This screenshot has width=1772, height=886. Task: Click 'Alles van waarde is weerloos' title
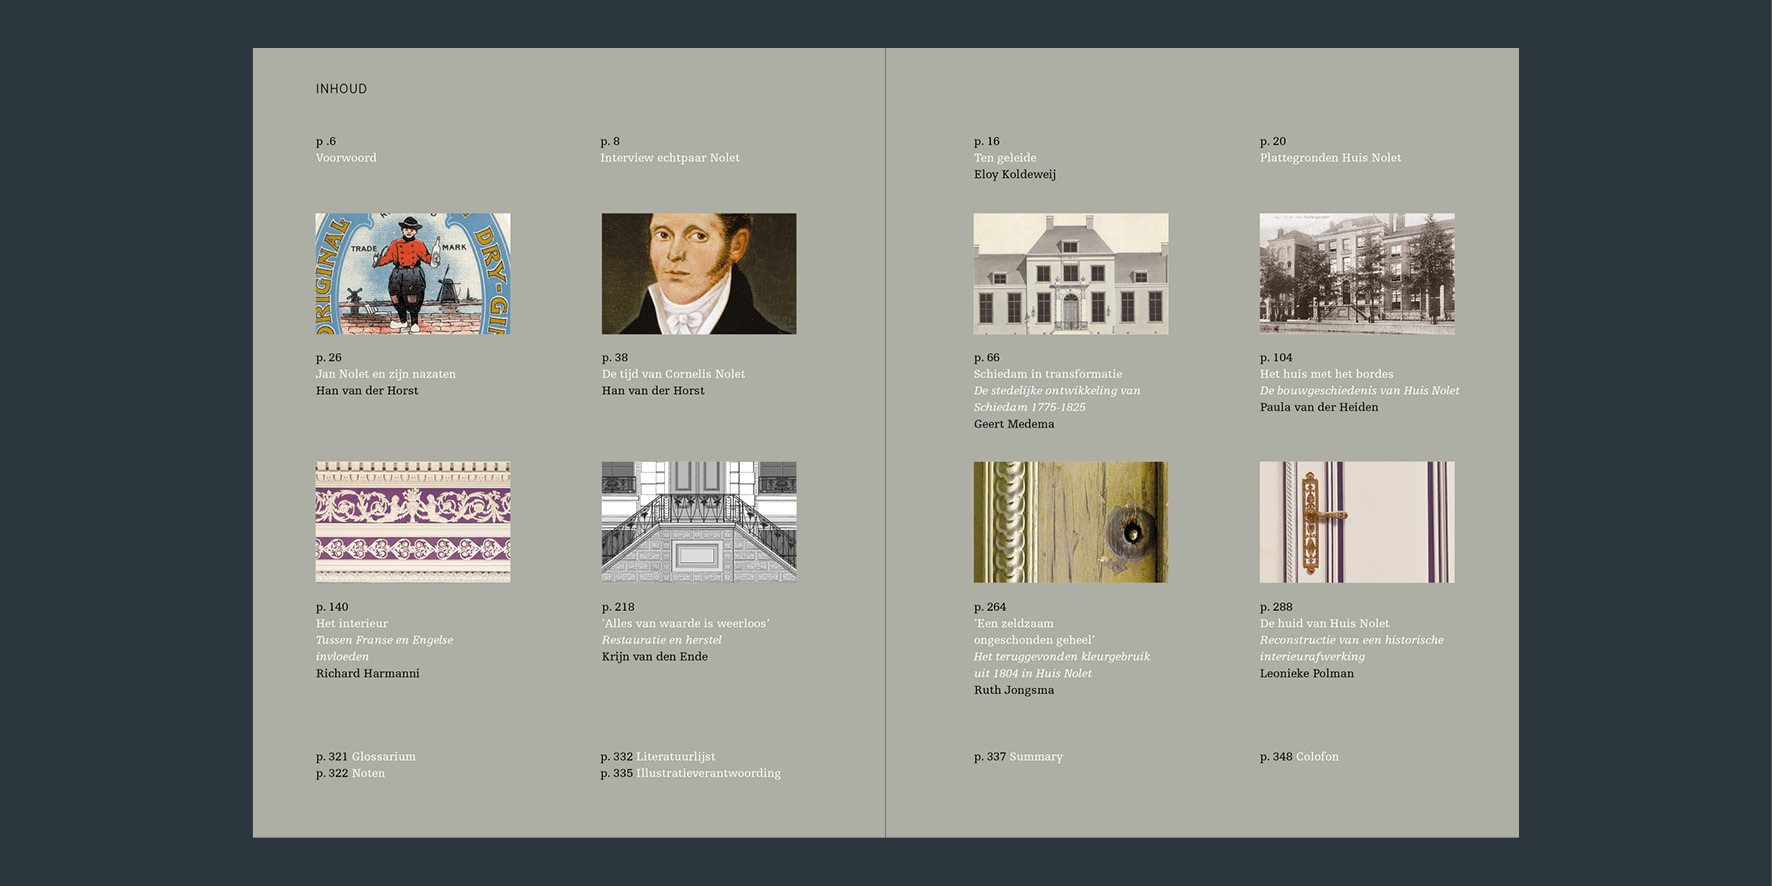(x=686, y=623)
